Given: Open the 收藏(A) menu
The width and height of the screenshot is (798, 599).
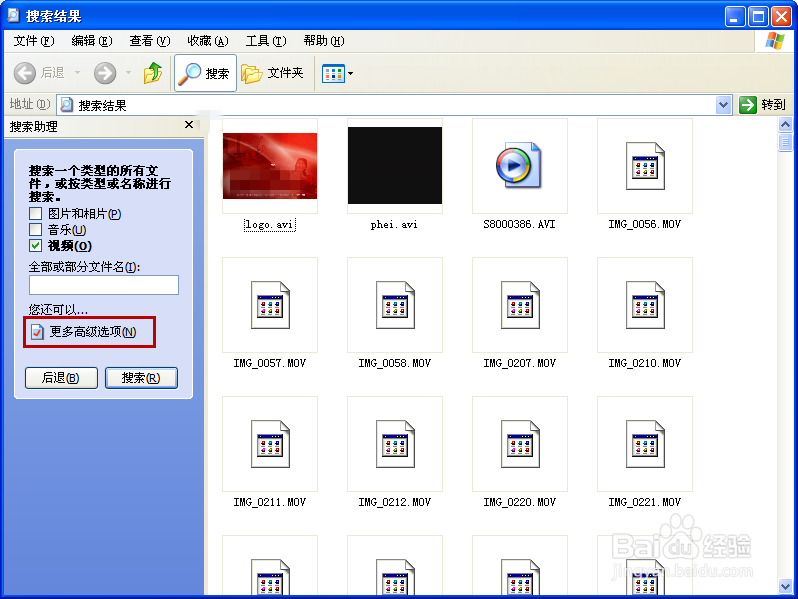Looking at the screenshot, I should [x=208, y=41].
